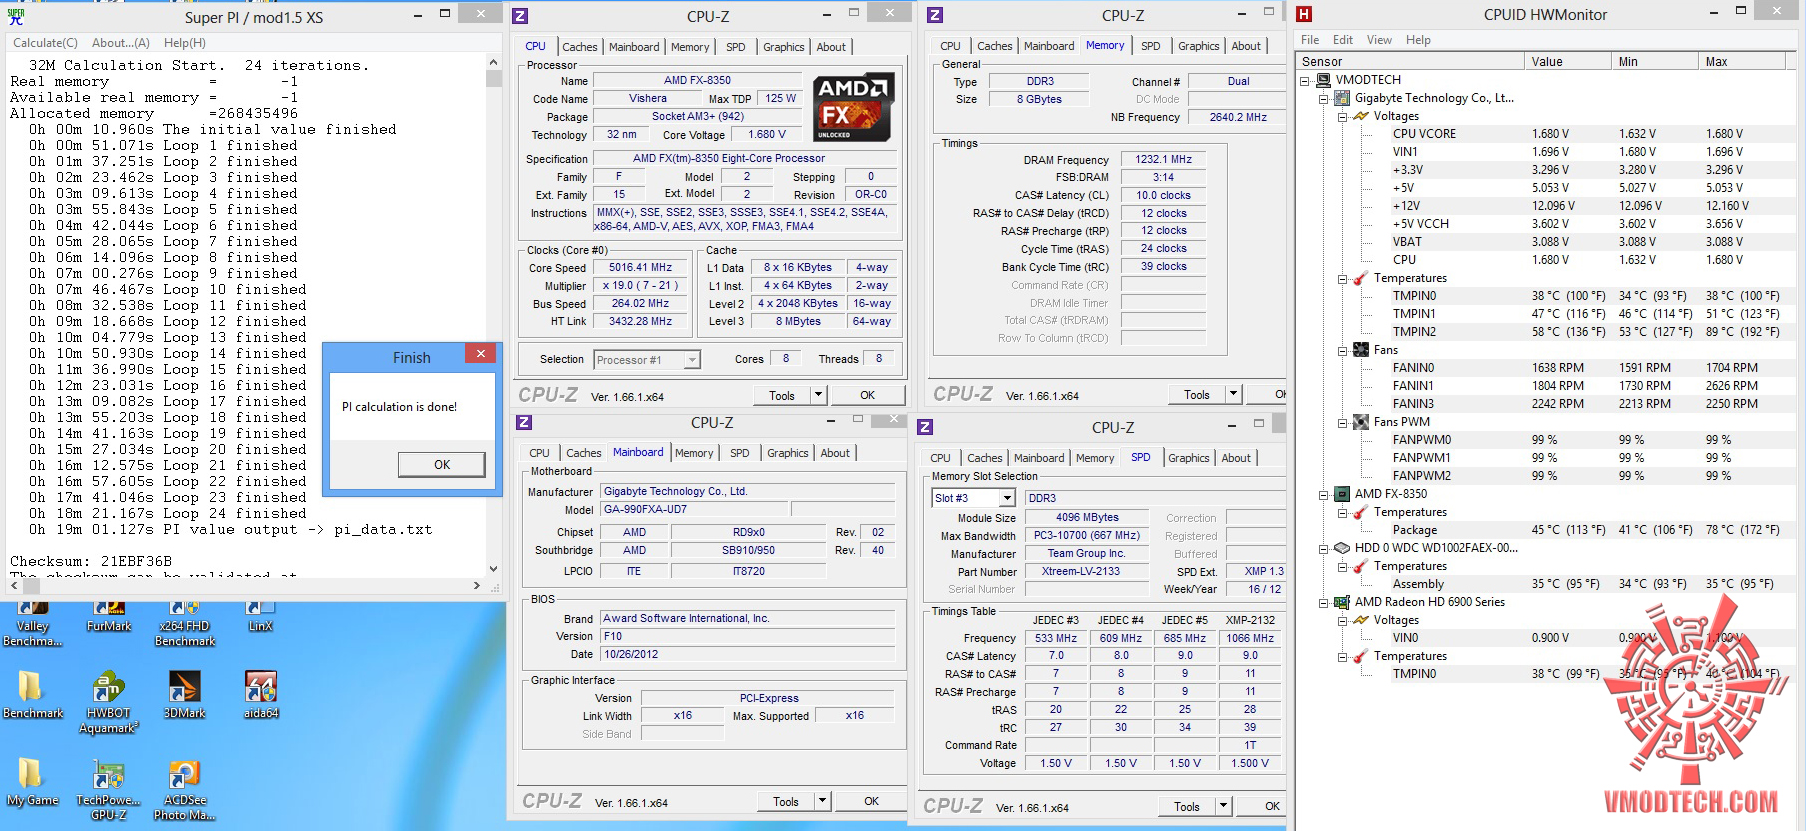1806x831 pixels.
Task: Click the Fans PWM icon in HWMonitor tree
Action: tap(1361, 422)
